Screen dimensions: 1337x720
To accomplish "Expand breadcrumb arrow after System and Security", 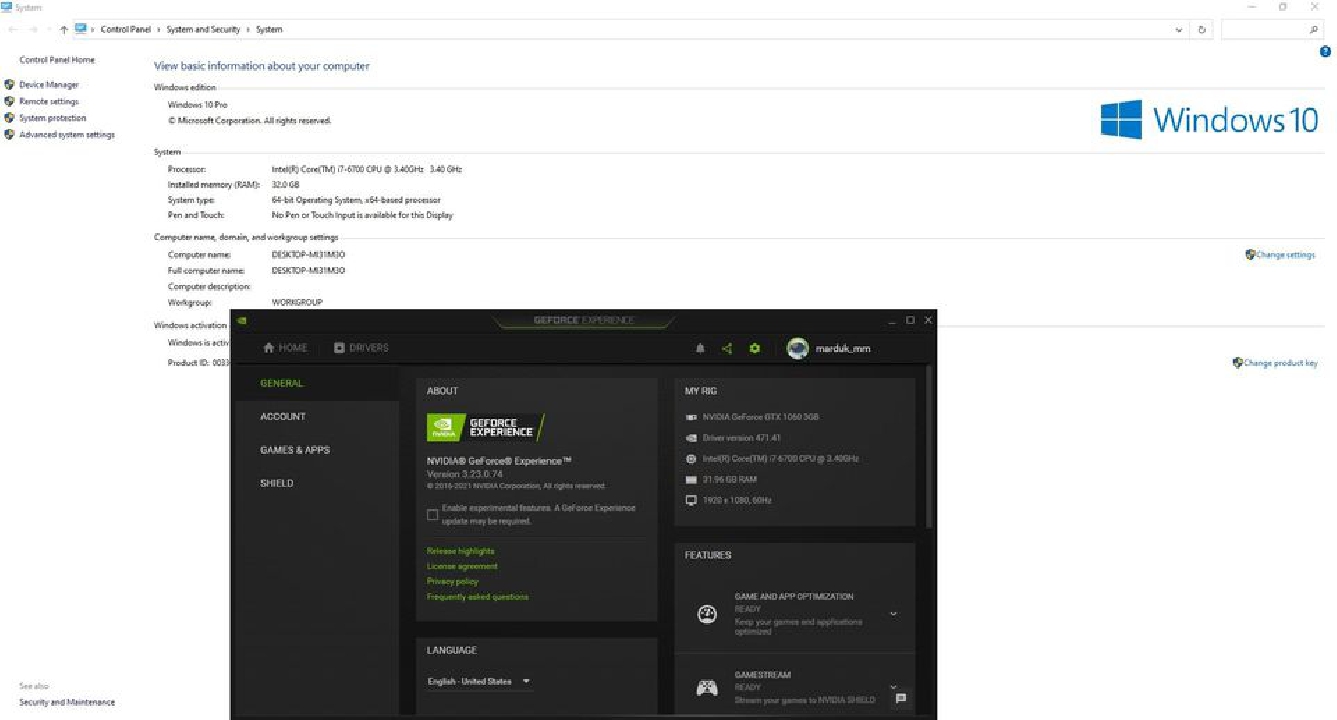I will [x=248, y=30].
